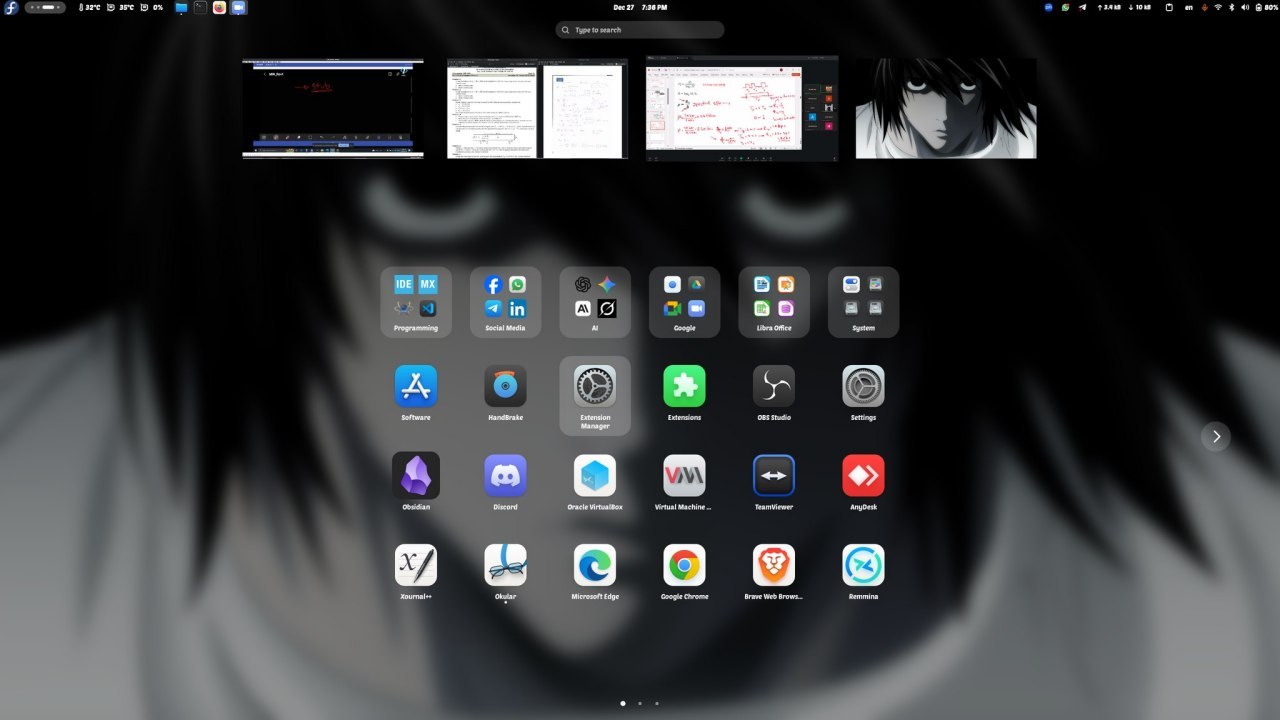Open Google Chrome
Viewport: 1280px width, 720px height.
[x=684, y=565]
